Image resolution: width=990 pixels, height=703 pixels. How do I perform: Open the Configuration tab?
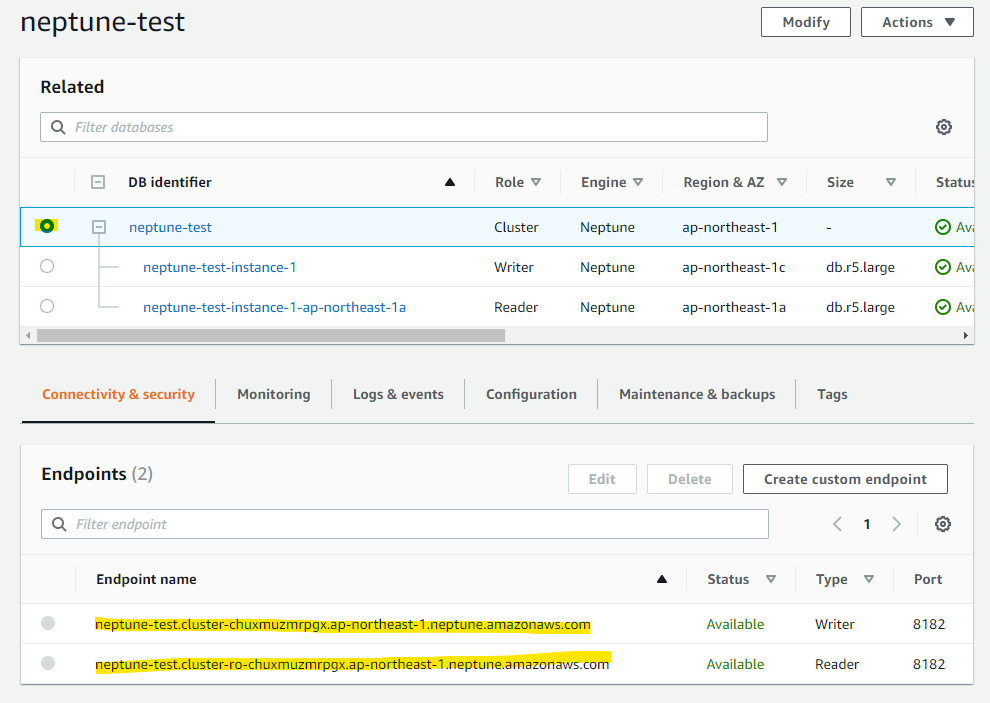[531, 394]
